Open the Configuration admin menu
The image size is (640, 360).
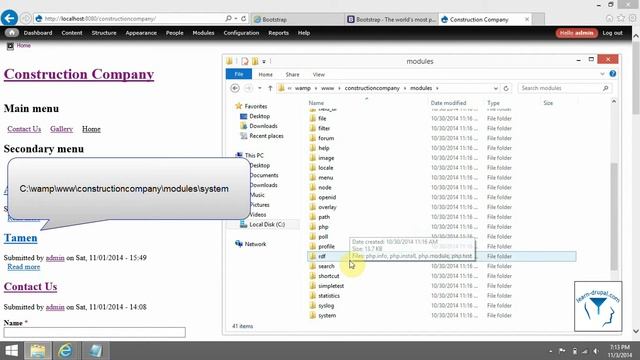pos(241,33)
